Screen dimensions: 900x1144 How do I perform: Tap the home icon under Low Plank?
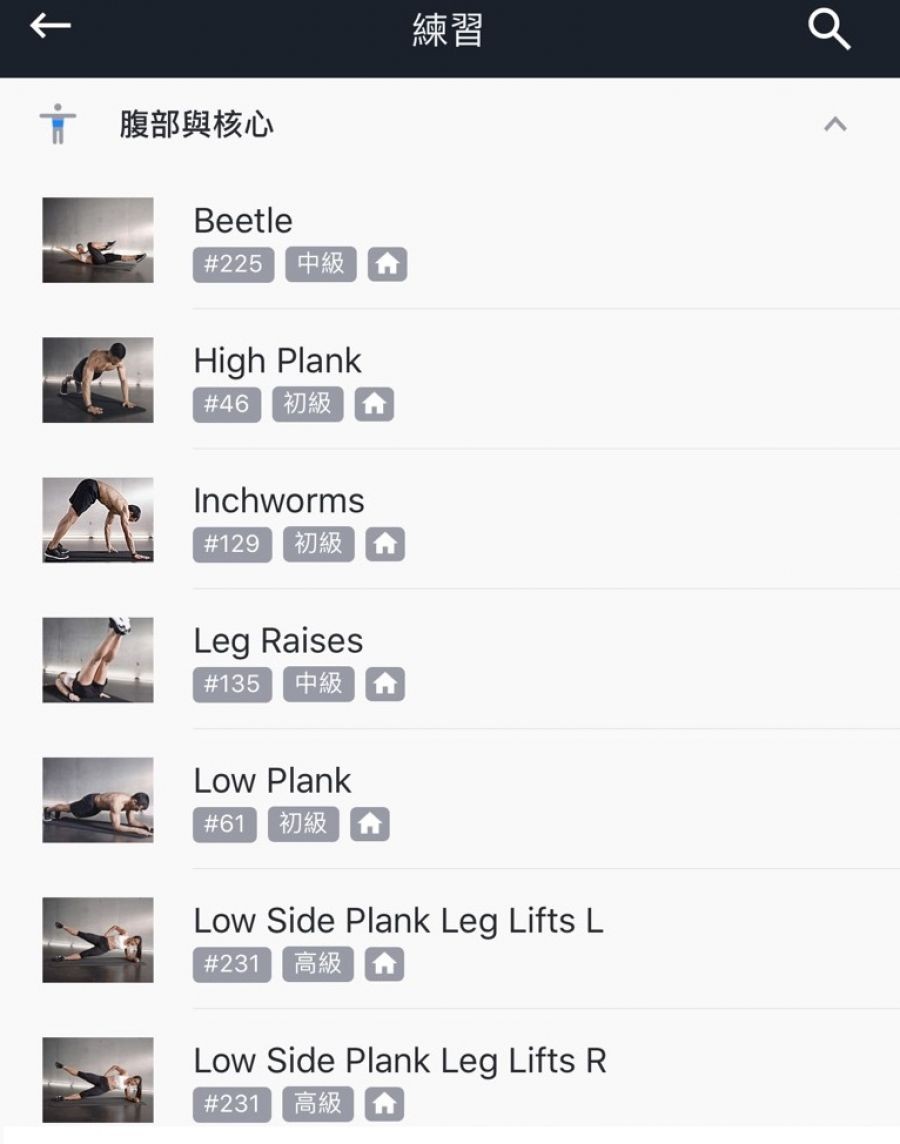[370, 824]
